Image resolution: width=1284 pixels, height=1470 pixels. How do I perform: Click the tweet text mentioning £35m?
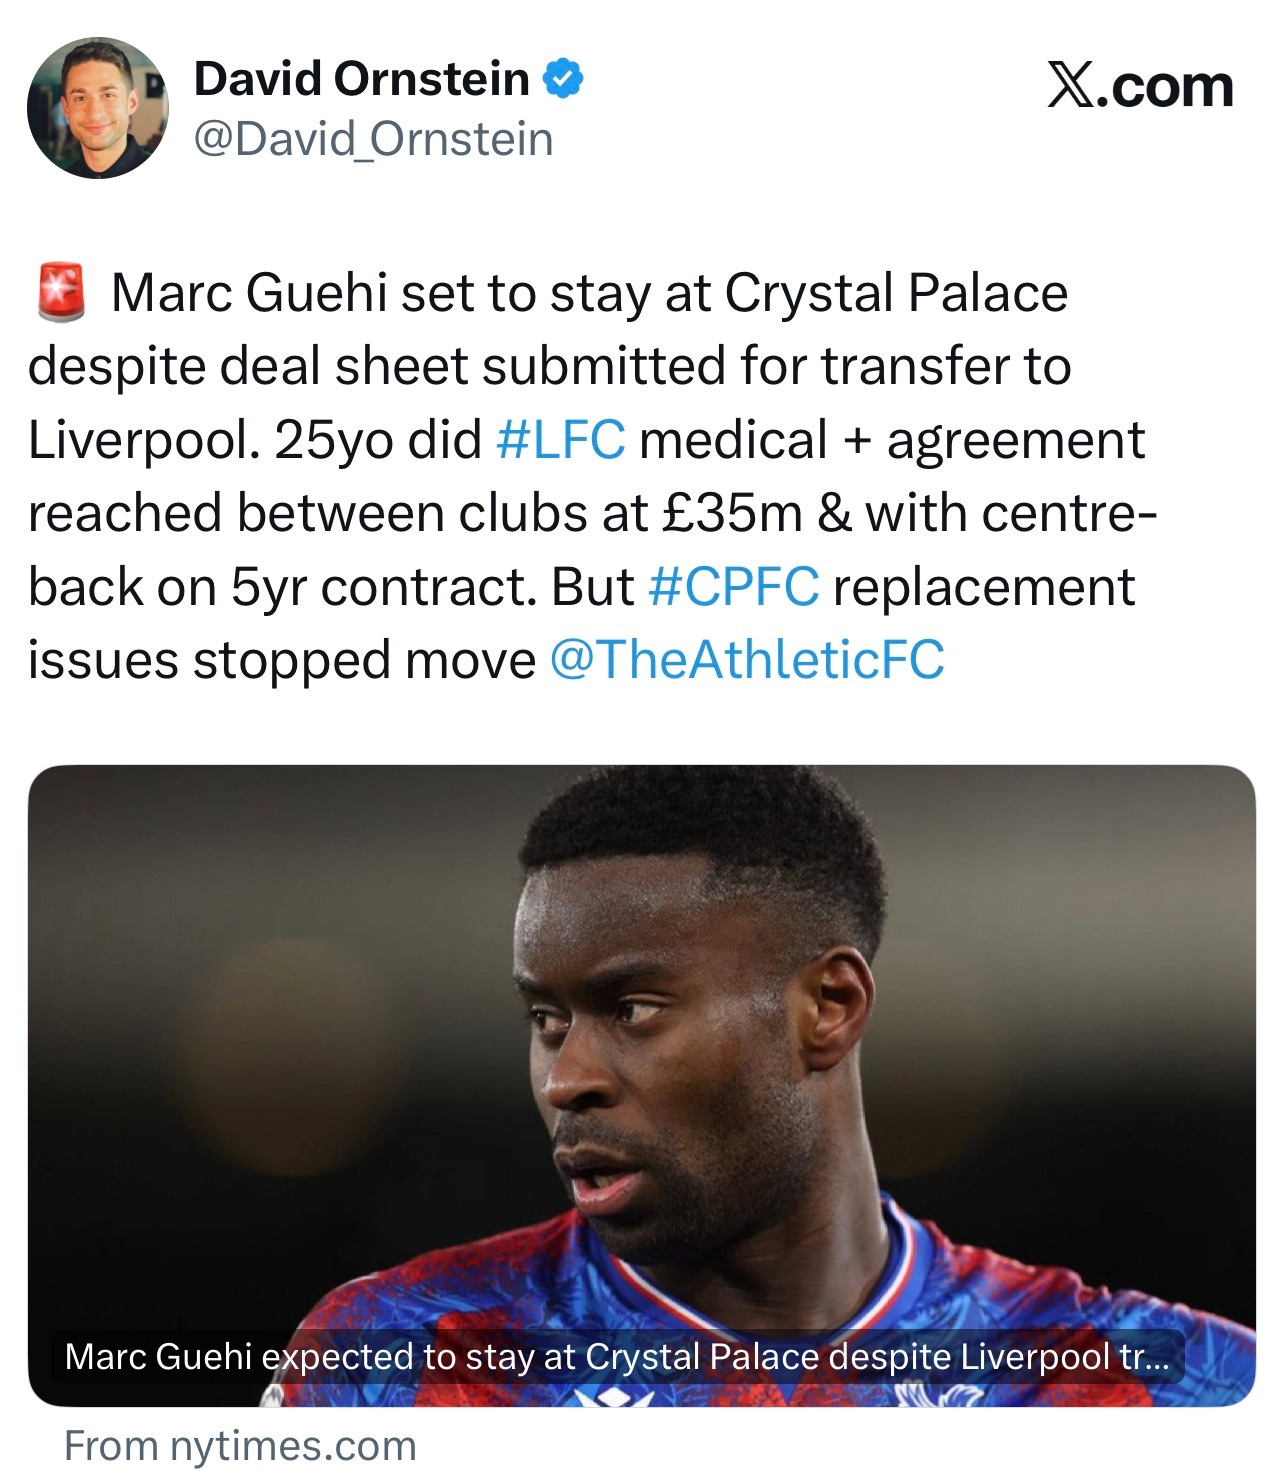(x=592, y=514)
